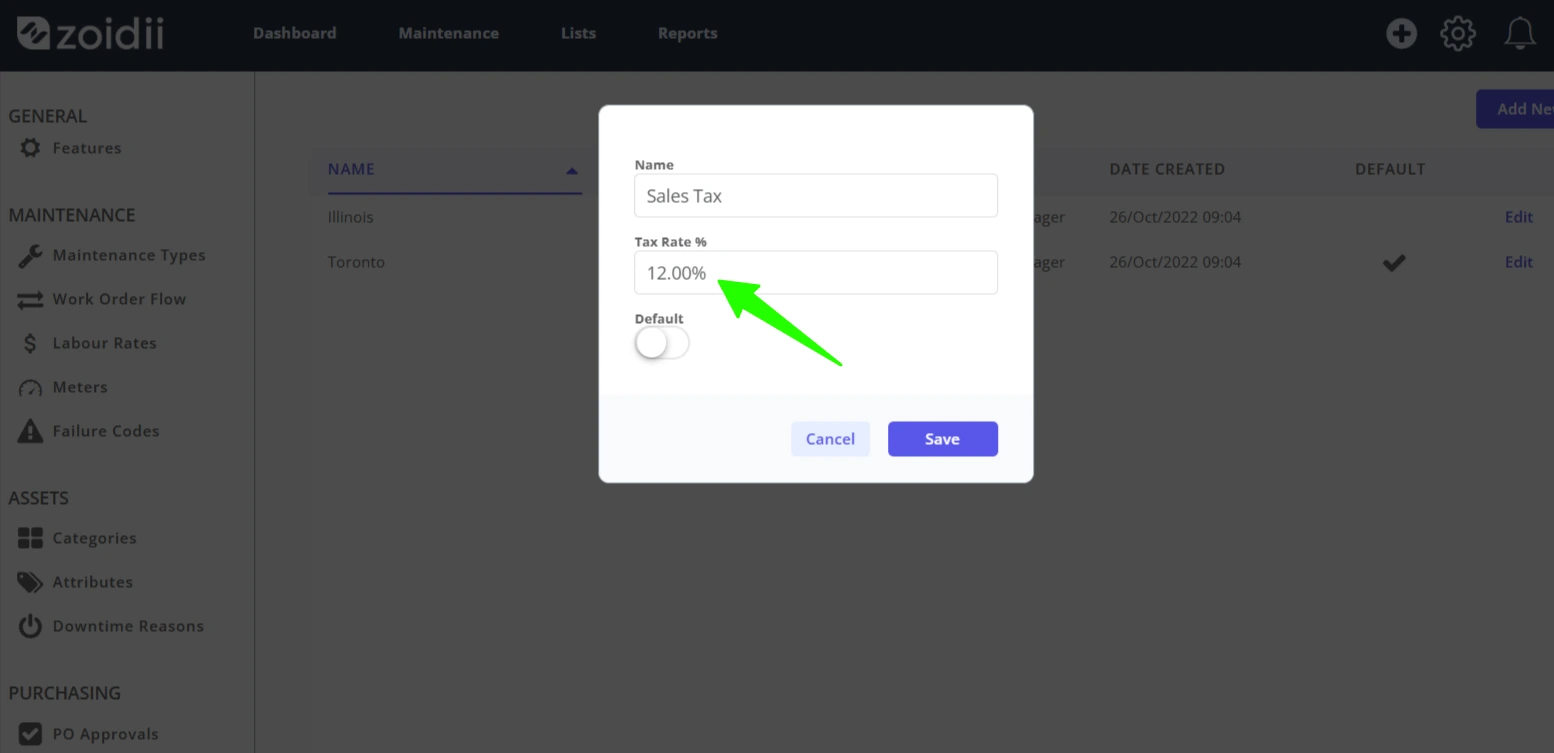Screen dimensions: 1554x753
Task: Click the Labour Rates dollar icon
Action: click(x=30, y=343)
